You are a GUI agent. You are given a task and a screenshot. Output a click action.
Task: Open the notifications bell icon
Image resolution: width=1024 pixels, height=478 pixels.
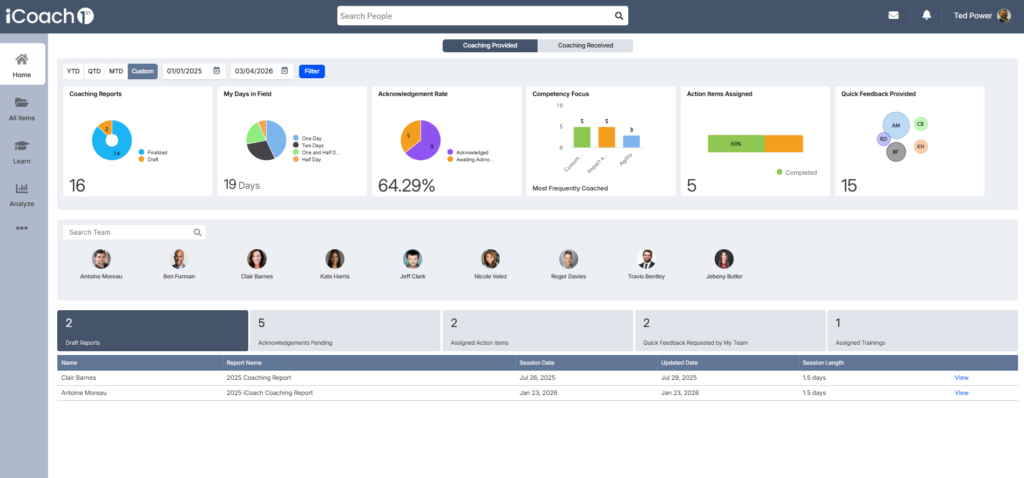click(x=926, y=15)
